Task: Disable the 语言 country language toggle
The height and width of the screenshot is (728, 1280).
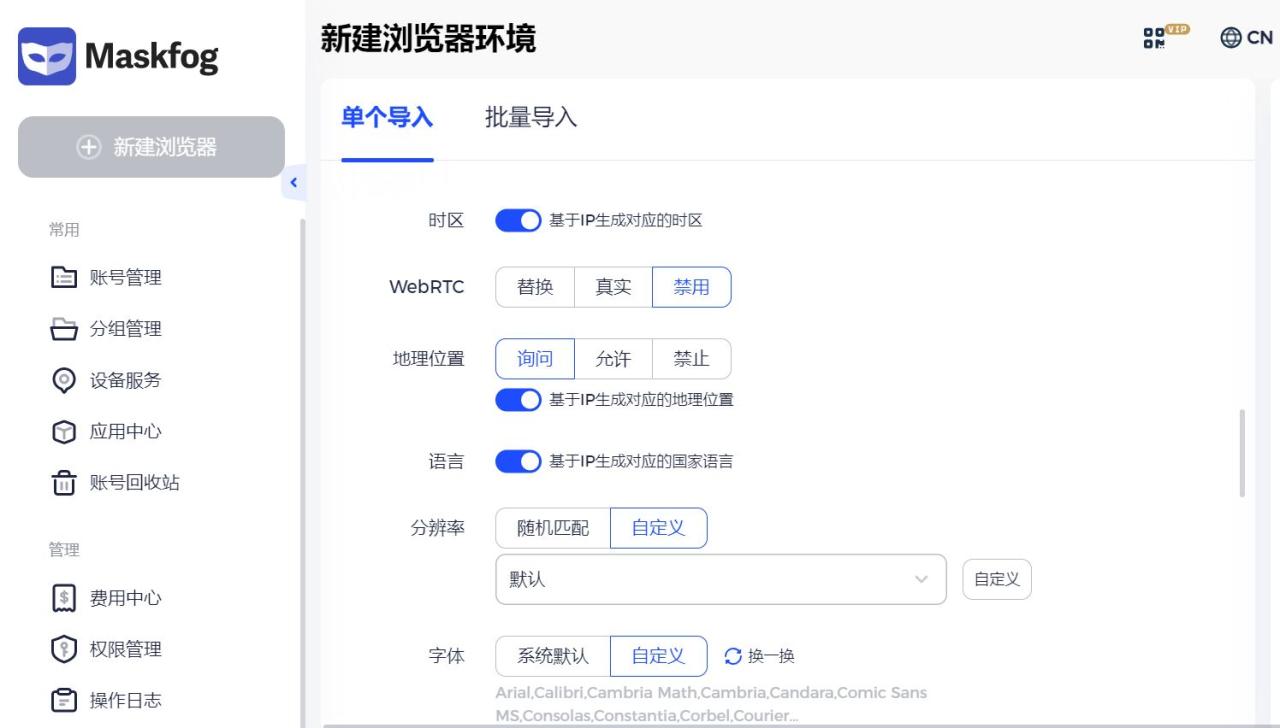Action: [518, 461]
